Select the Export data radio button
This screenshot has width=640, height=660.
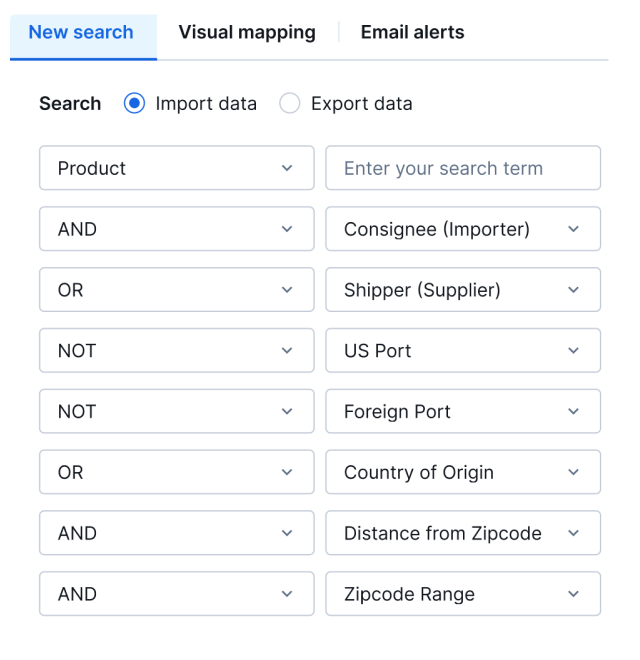pos(290,104)
